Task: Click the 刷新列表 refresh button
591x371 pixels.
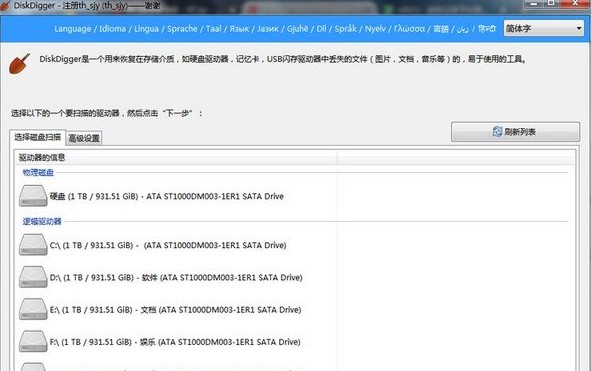Action: coord(515,132)
